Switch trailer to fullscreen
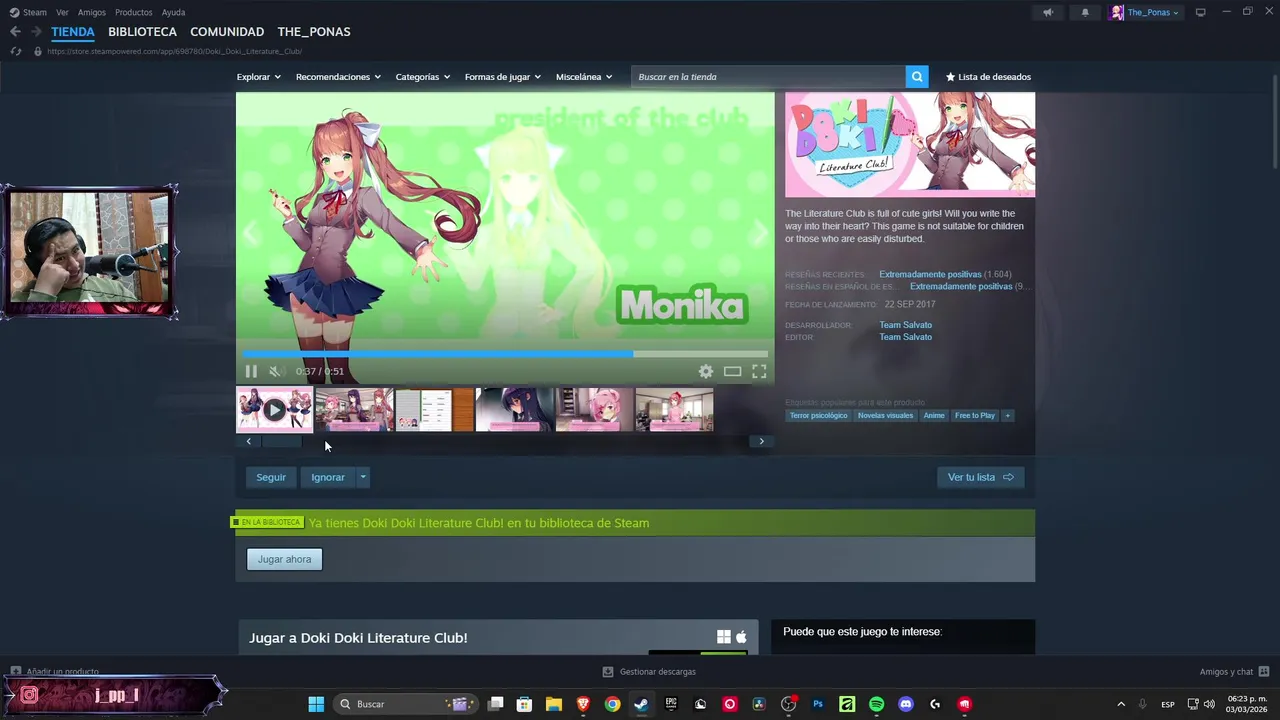1280x720 pixels. coord(759,371)
